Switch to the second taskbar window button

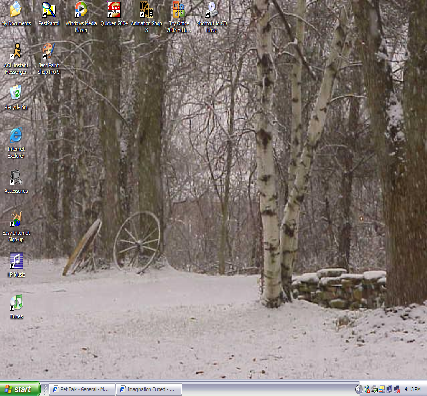[x=149, y=389]
